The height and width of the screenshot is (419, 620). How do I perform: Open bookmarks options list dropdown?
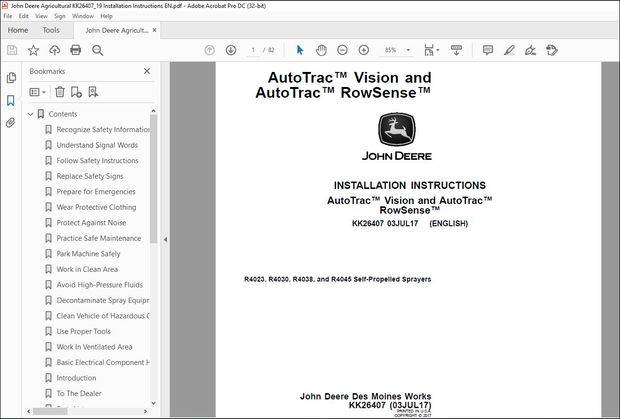[x=38, y=92]
